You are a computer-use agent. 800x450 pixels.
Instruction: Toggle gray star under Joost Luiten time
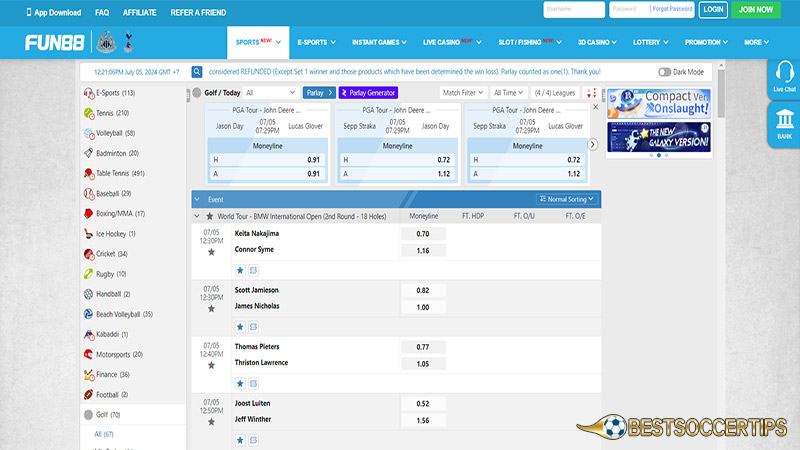pyautogui.click(x=211, y=422)
